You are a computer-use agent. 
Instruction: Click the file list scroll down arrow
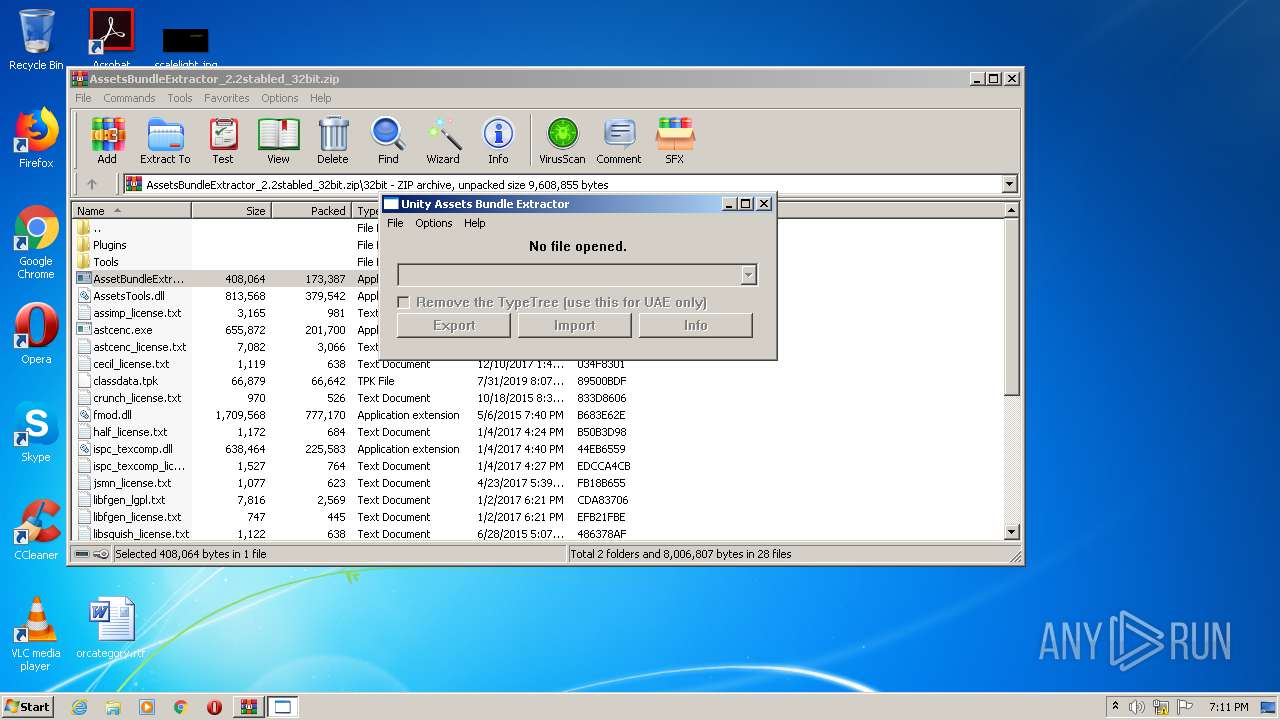1011,532
